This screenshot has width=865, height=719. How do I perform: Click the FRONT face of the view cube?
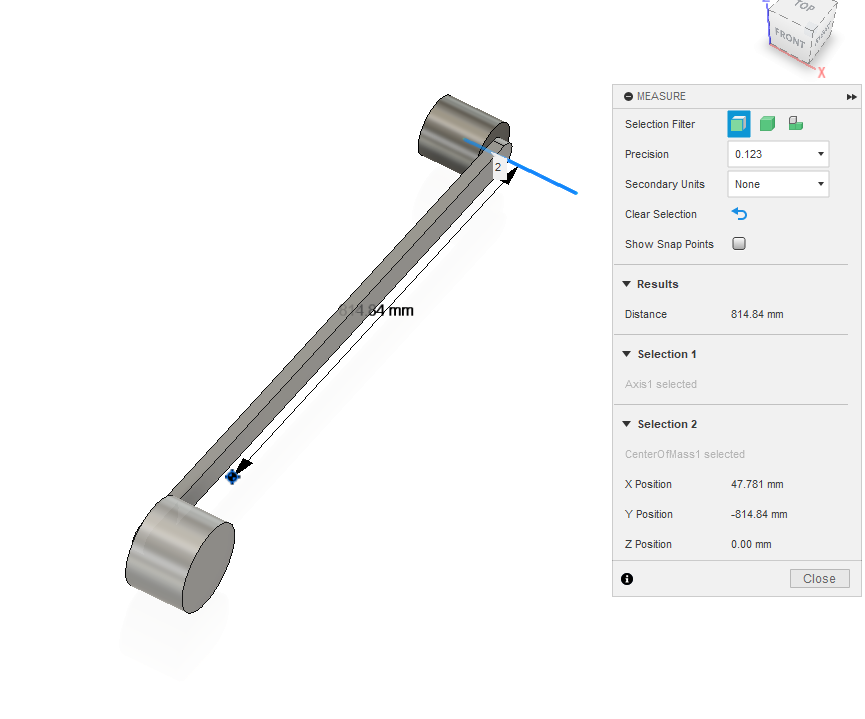pyautogui.click(x=789, y=38)
